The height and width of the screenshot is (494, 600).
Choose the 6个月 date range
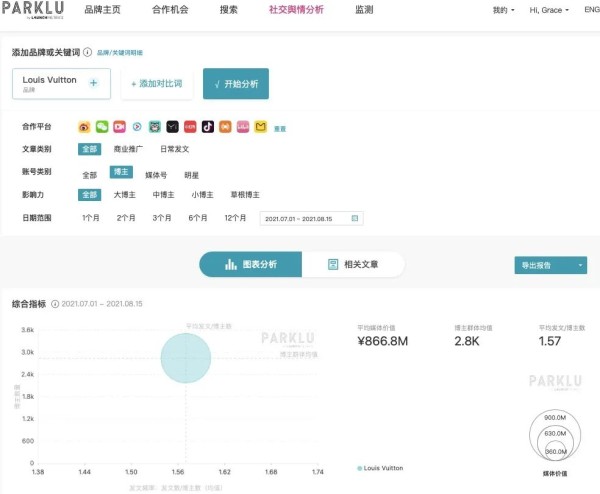tap(198, 218)
